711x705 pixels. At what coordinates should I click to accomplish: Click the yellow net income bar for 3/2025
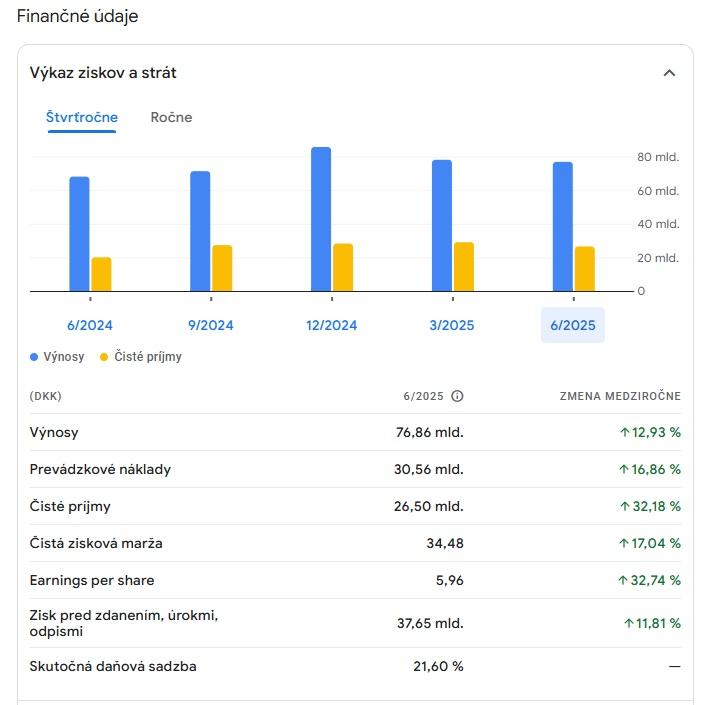(x=464, y=266)
